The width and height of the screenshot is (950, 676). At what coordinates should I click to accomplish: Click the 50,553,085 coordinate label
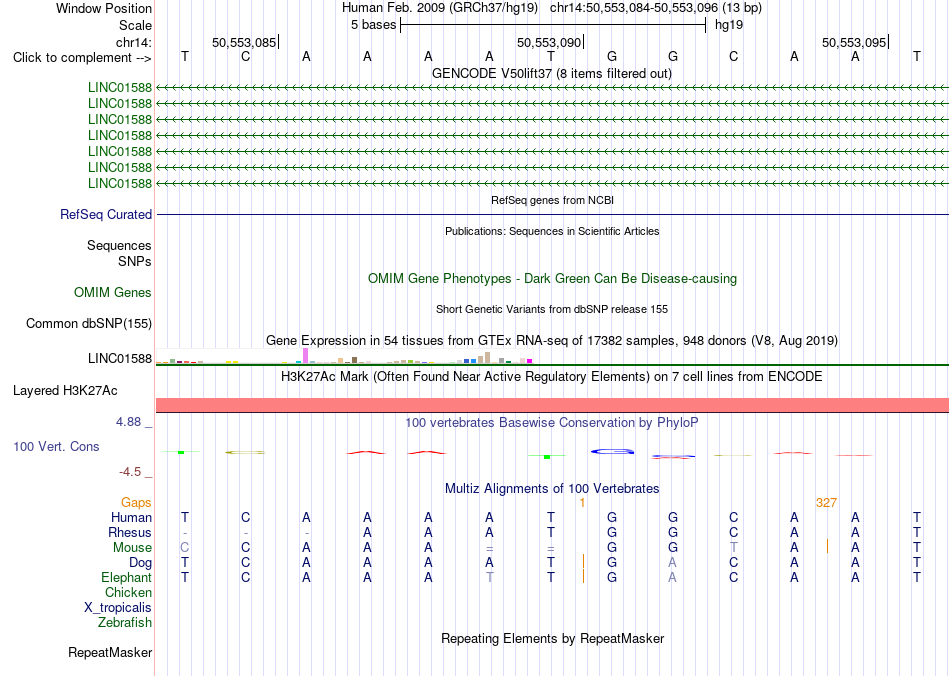[x=244, y=42]
